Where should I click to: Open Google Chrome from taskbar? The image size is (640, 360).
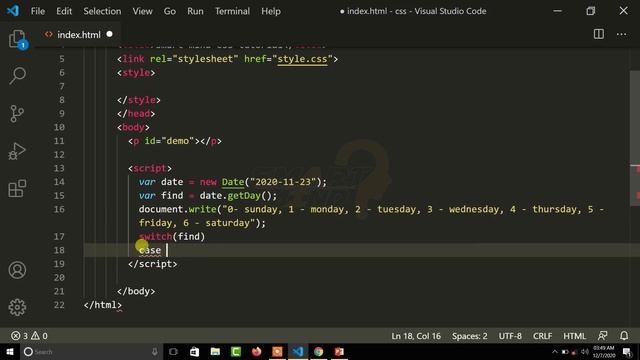(318, 351)
